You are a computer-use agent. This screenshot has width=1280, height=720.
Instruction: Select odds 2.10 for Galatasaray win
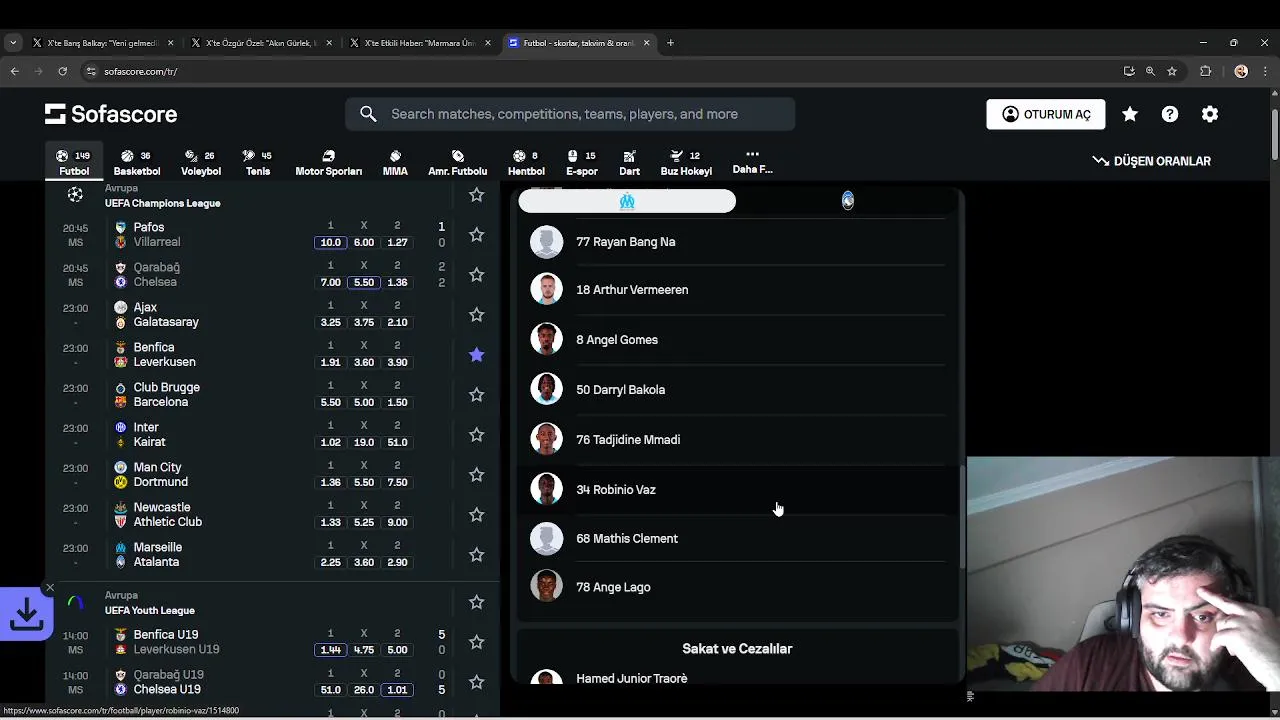pos(397,322)
